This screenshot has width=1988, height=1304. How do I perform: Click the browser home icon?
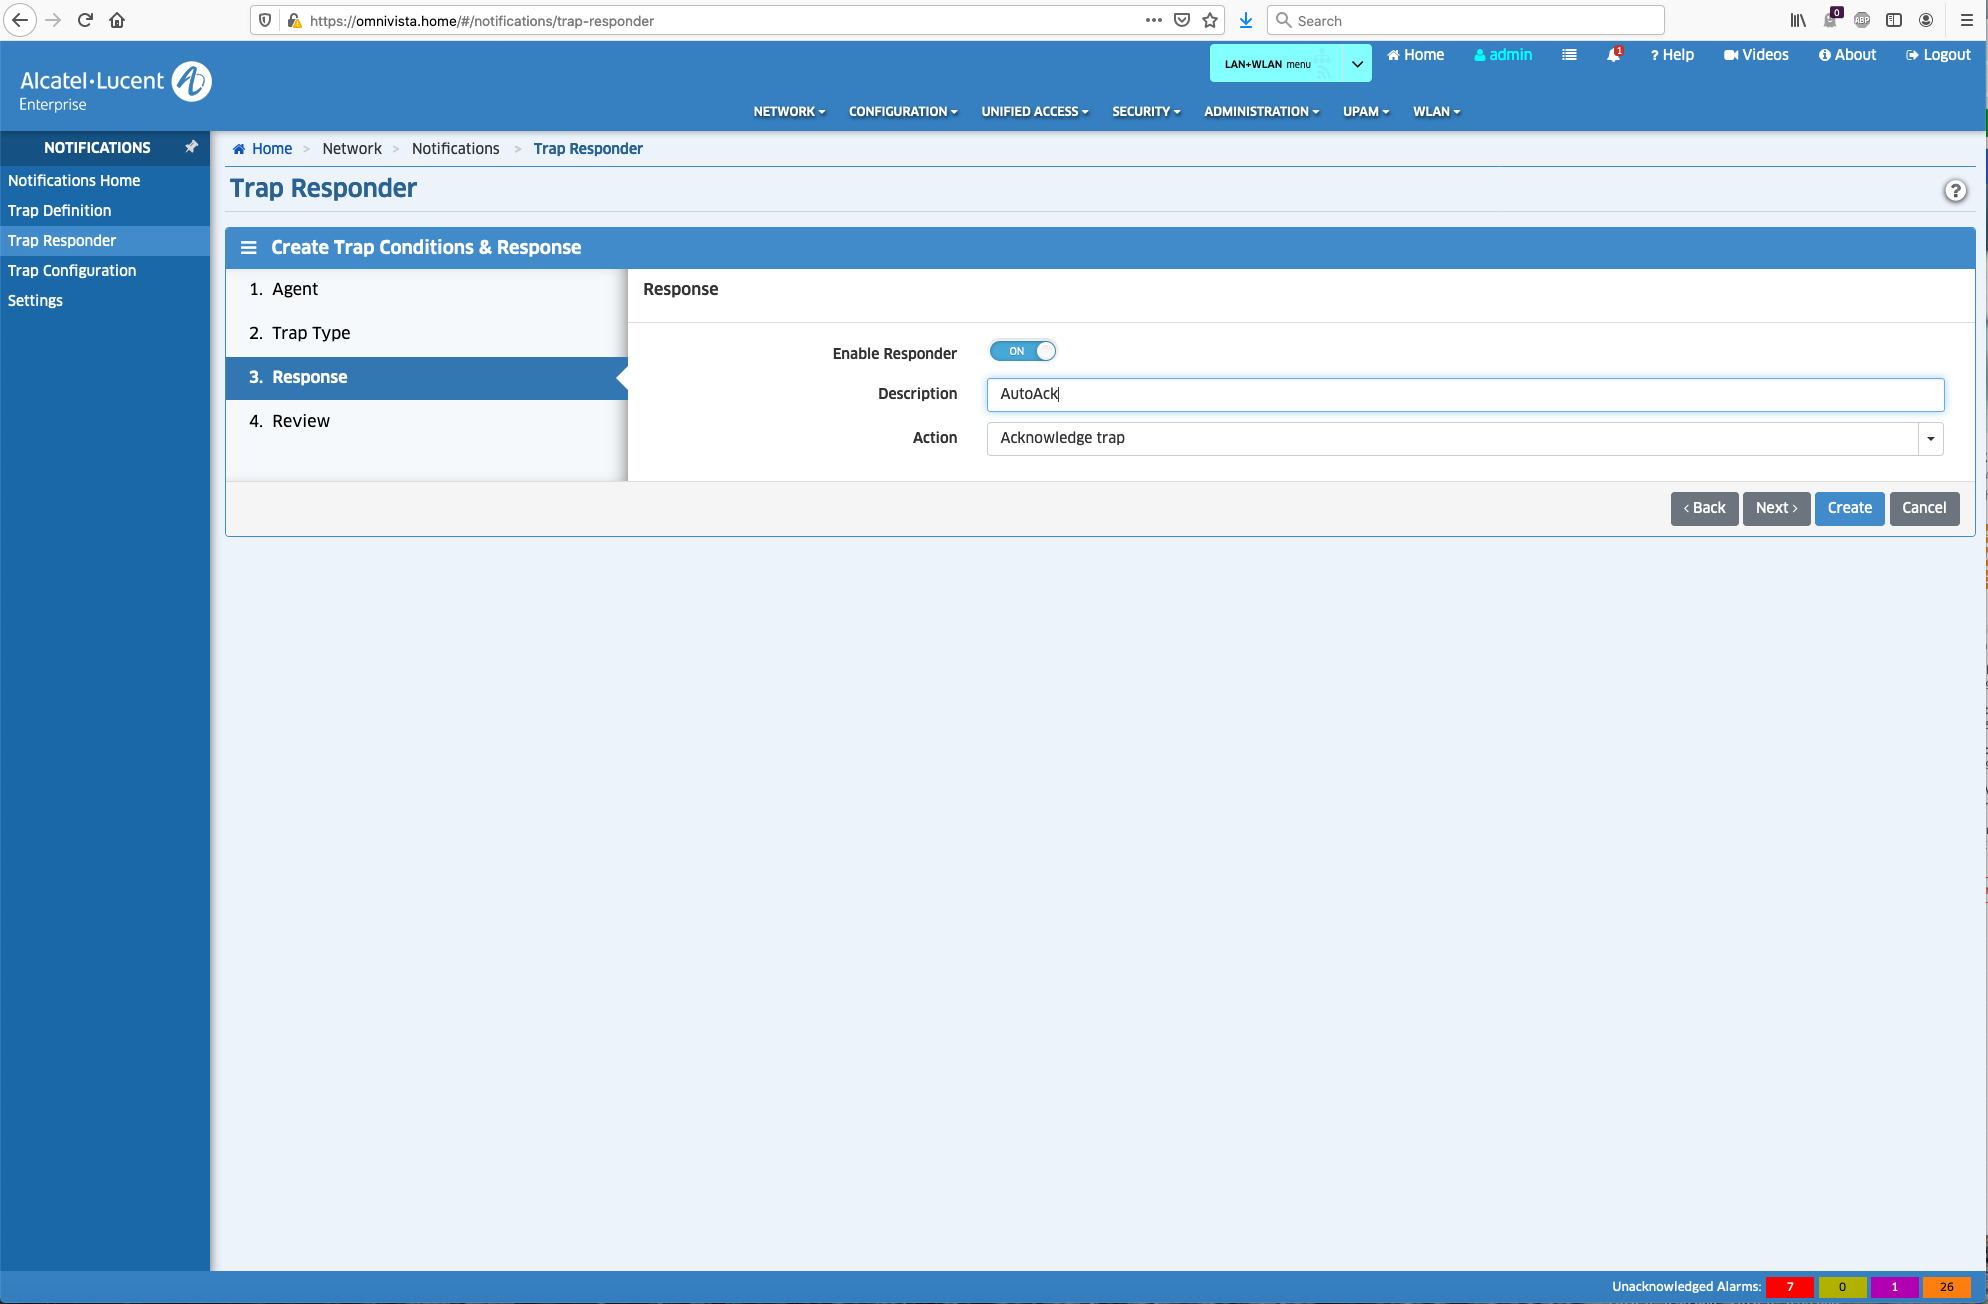click(117, 20)
